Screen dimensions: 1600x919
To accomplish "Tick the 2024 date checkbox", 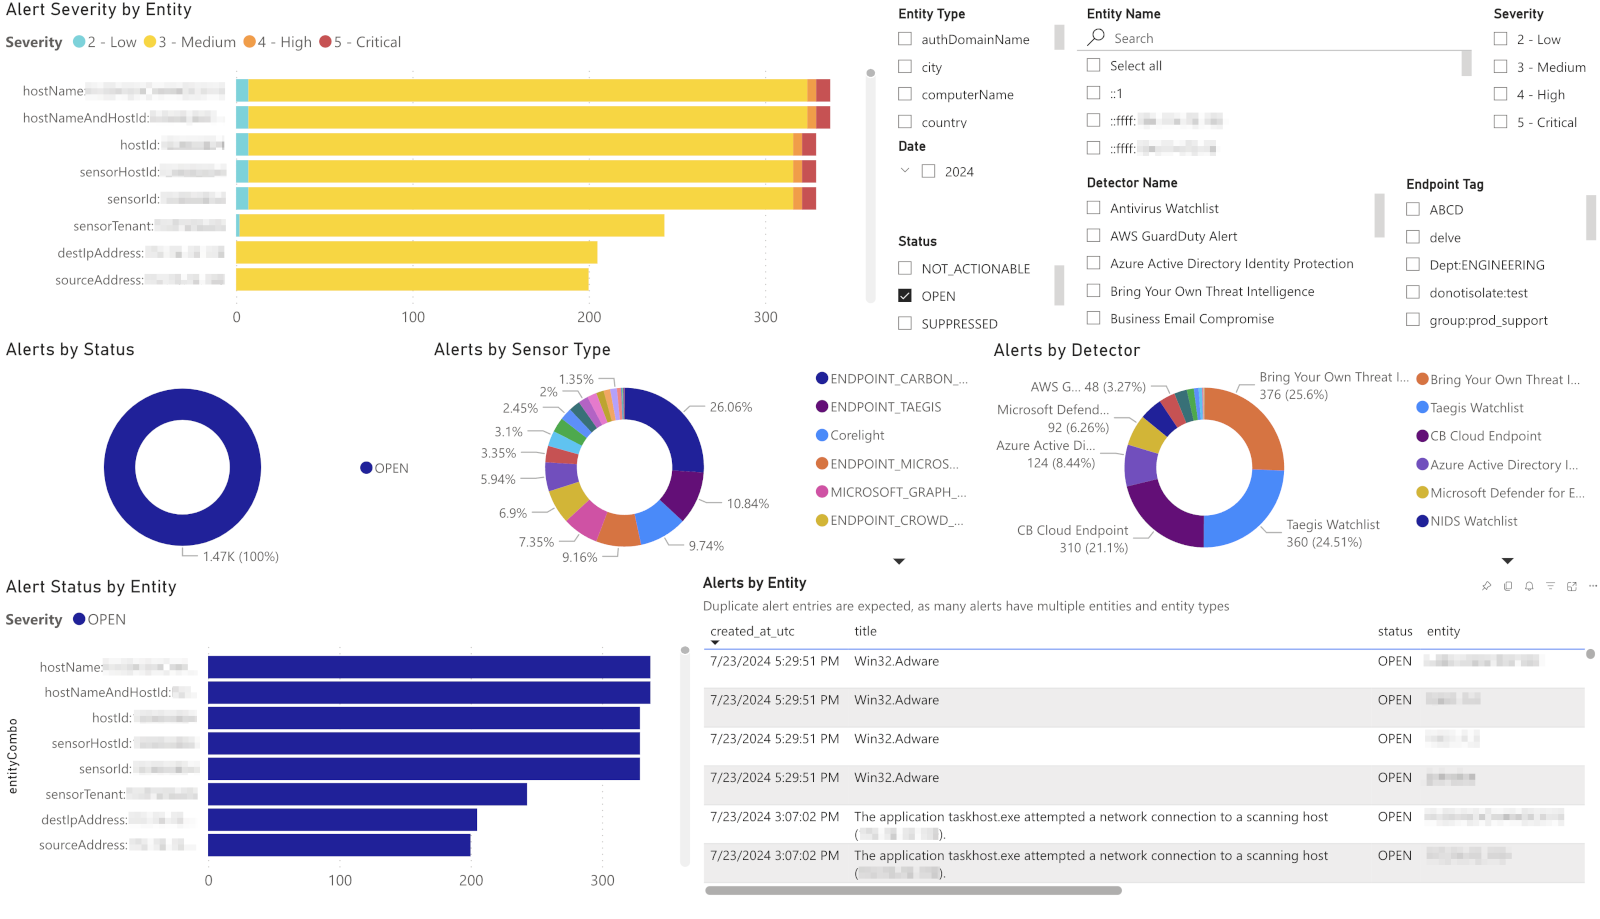I will click(929, 171).
